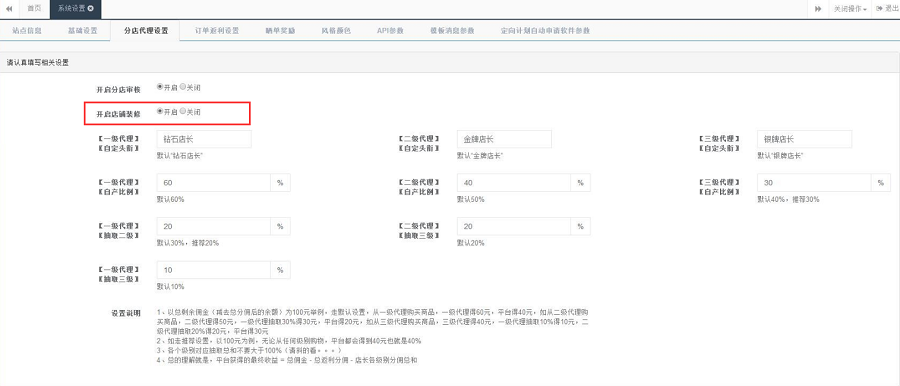Click the double-left arrow tab scroll icon
The image size is (900, 386).
point(9,9)
